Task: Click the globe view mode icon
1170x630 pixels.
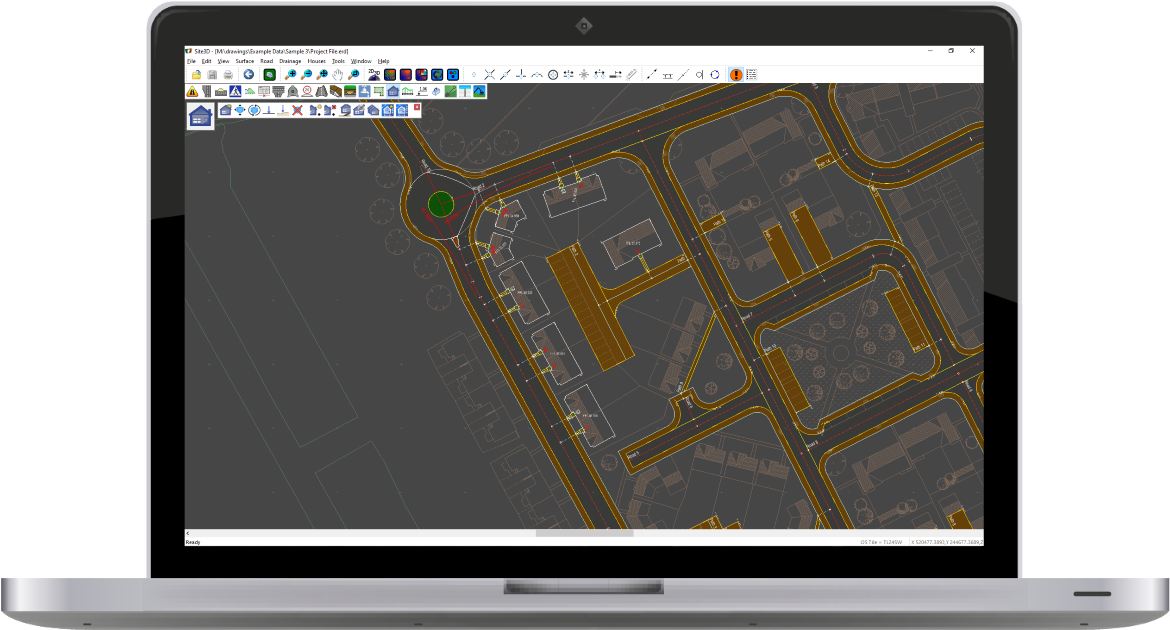Action: [x=437, y=75]
